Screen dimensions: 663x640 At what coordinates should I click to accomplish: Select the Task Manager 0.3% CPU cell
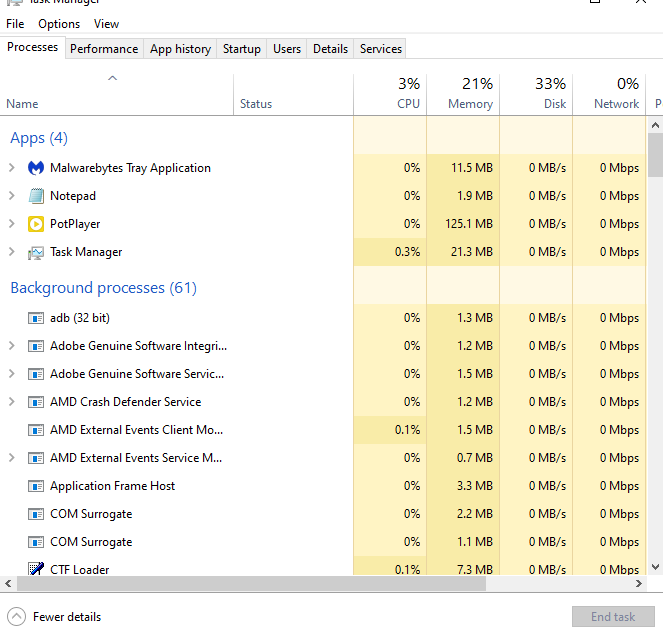pos(390,252)
